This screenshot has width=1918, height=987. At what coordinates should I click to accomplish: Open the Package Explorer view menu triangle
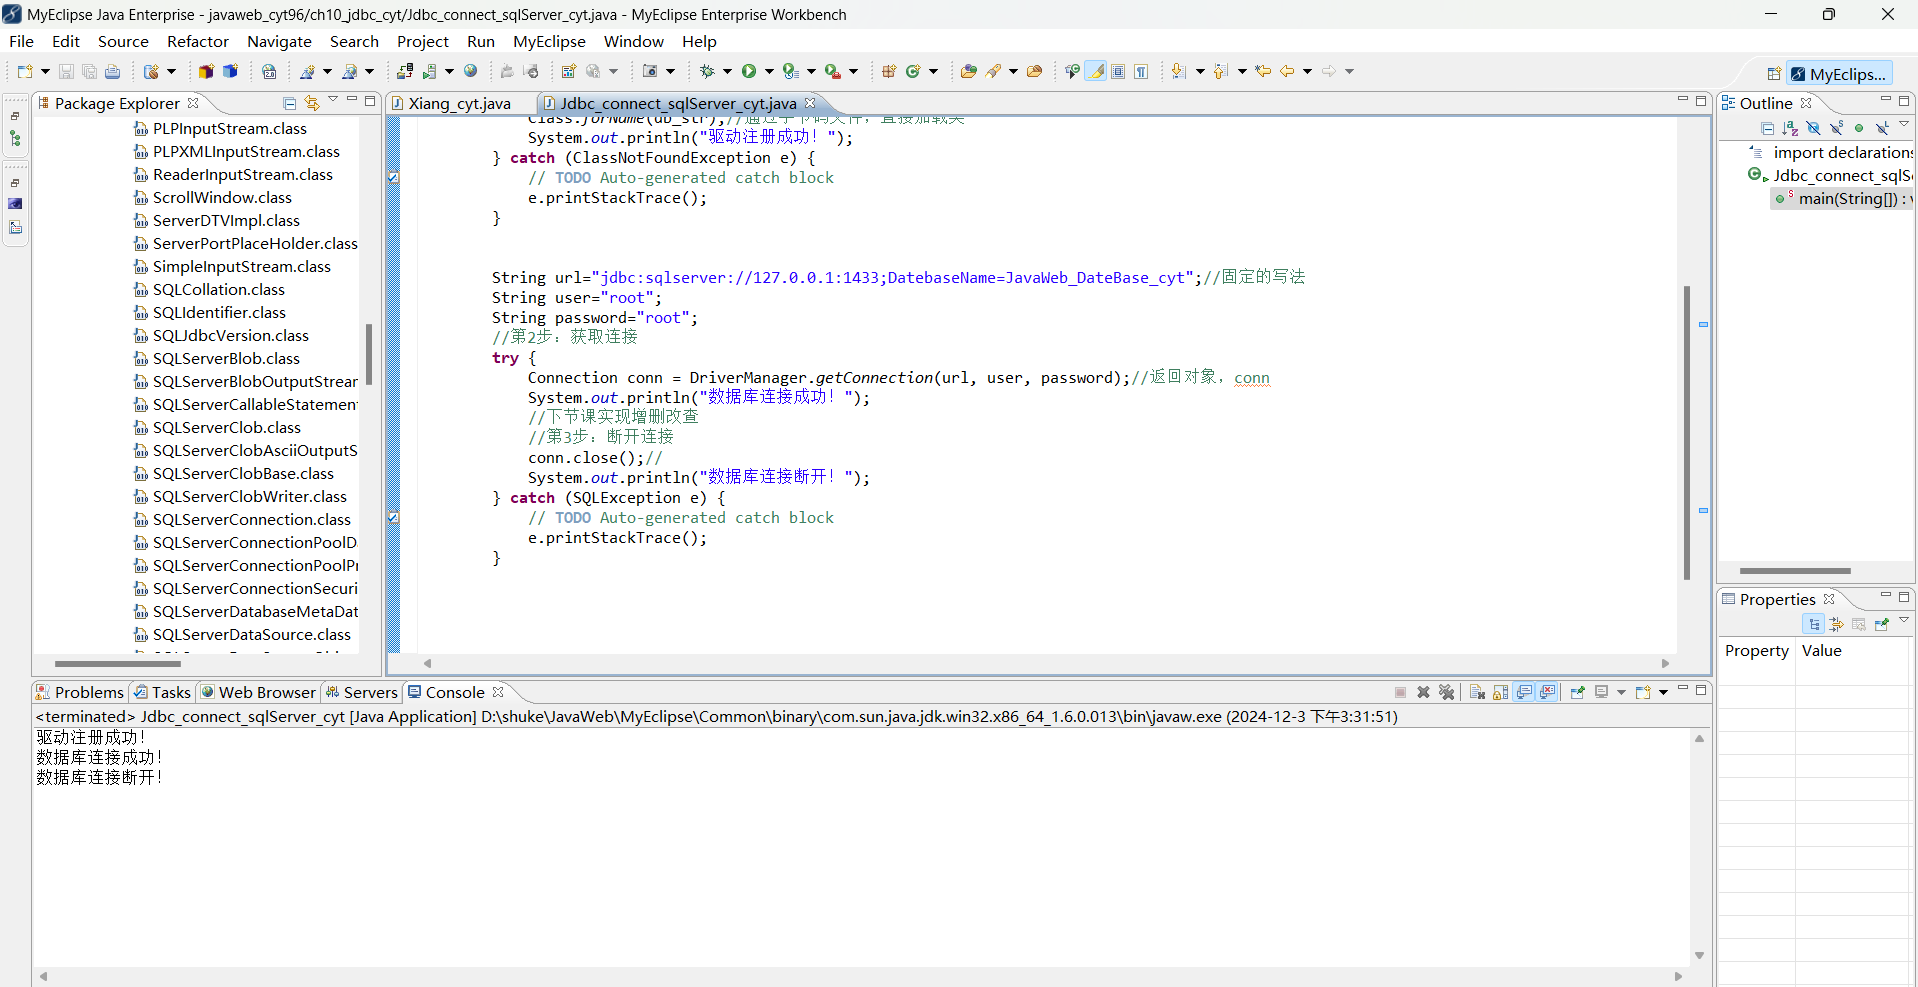pos(333,99)
